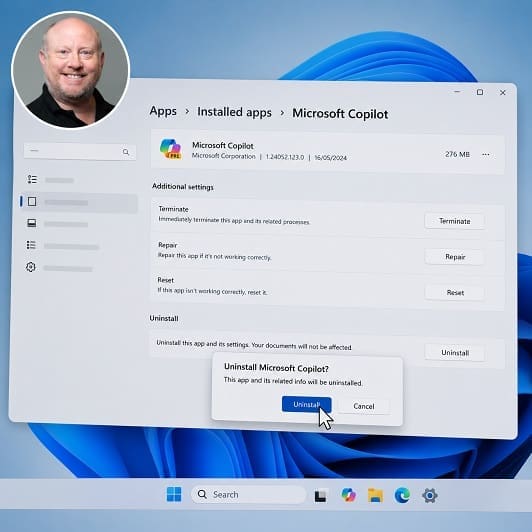Minimize the Settings window

[x=457, y=92]
